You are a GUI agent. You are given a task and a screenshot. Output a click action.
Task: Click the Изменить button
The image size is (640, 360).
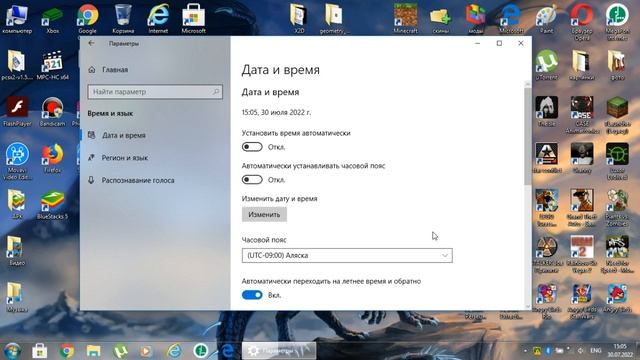[264, 214]
